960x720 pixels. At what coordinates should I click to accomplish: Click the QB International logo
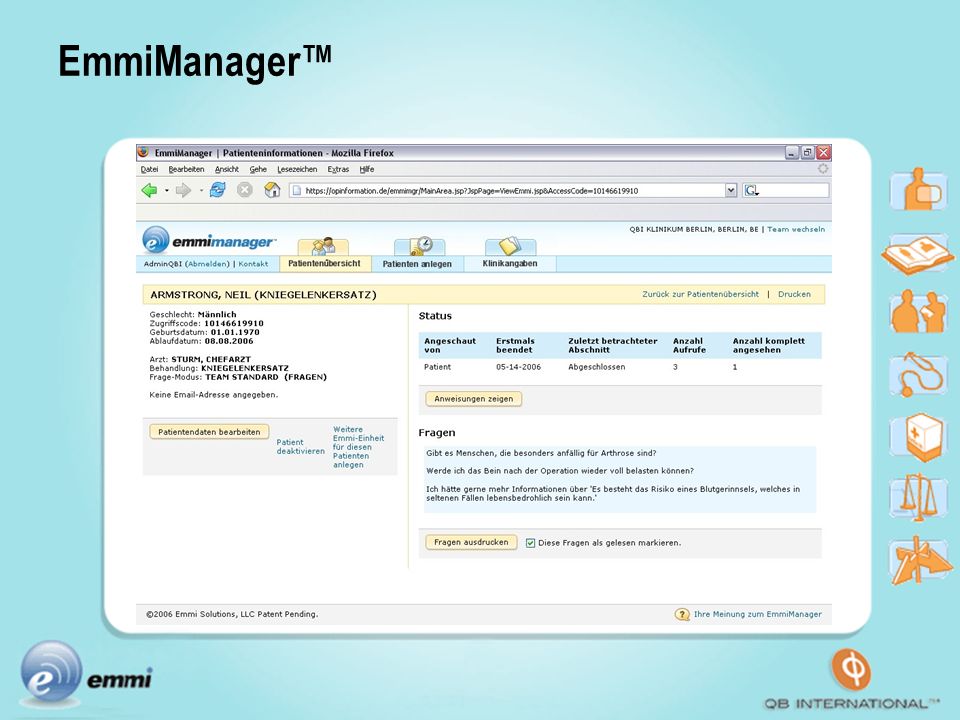852,681
